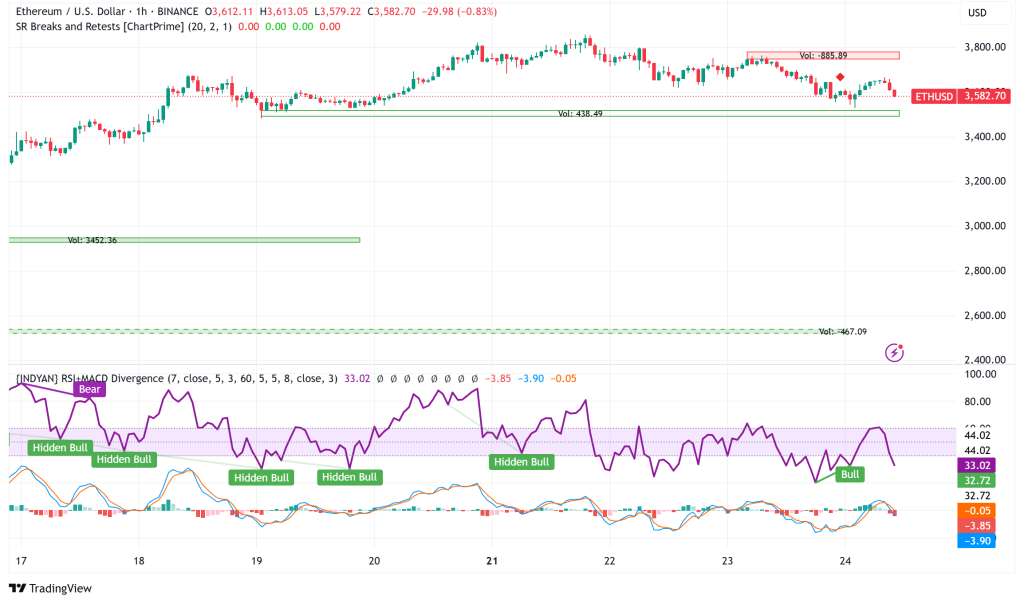Image resolution: width=1024 pixels, height=604 pixels.
Task: Click the red ETHUSD price tag label
Action: click(932, 98)
